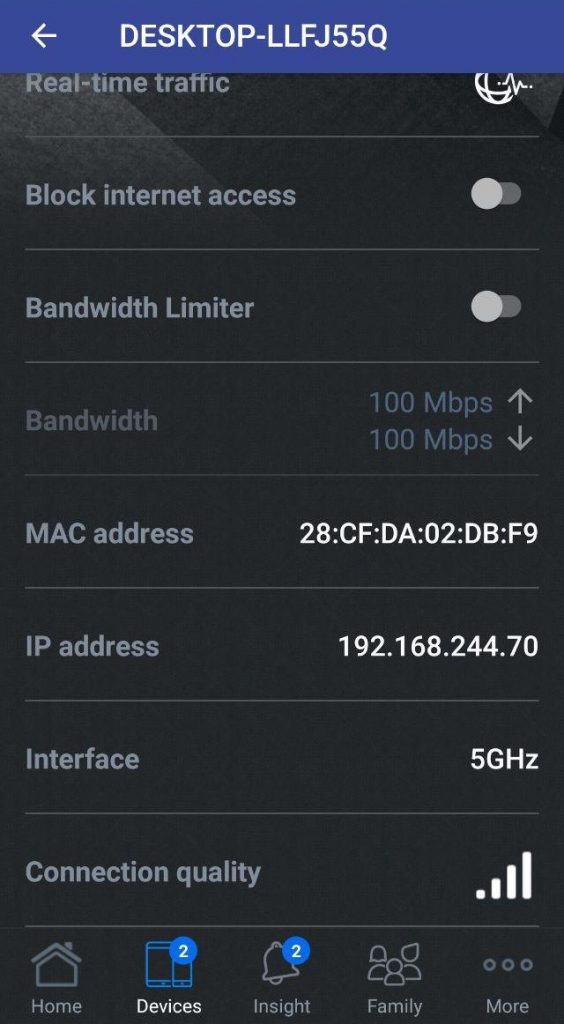Image resolution: width=564 pixels, height=1024 pixels.
Task: Tap the Devices badge showing 2
Action: [183, 952]
